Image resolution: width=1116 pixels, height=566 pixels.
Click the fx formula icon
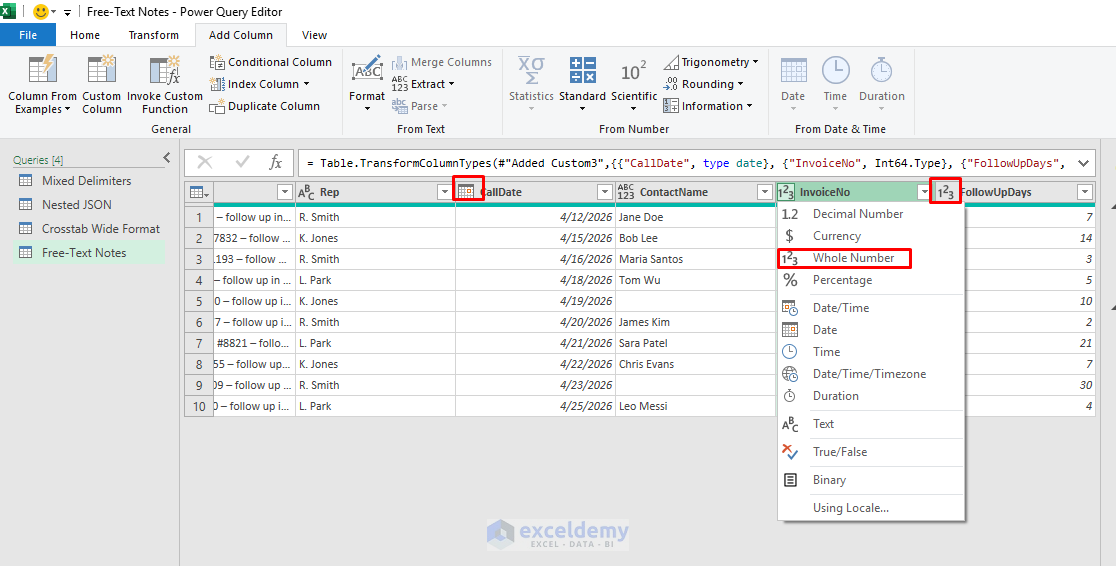[275, 163]
